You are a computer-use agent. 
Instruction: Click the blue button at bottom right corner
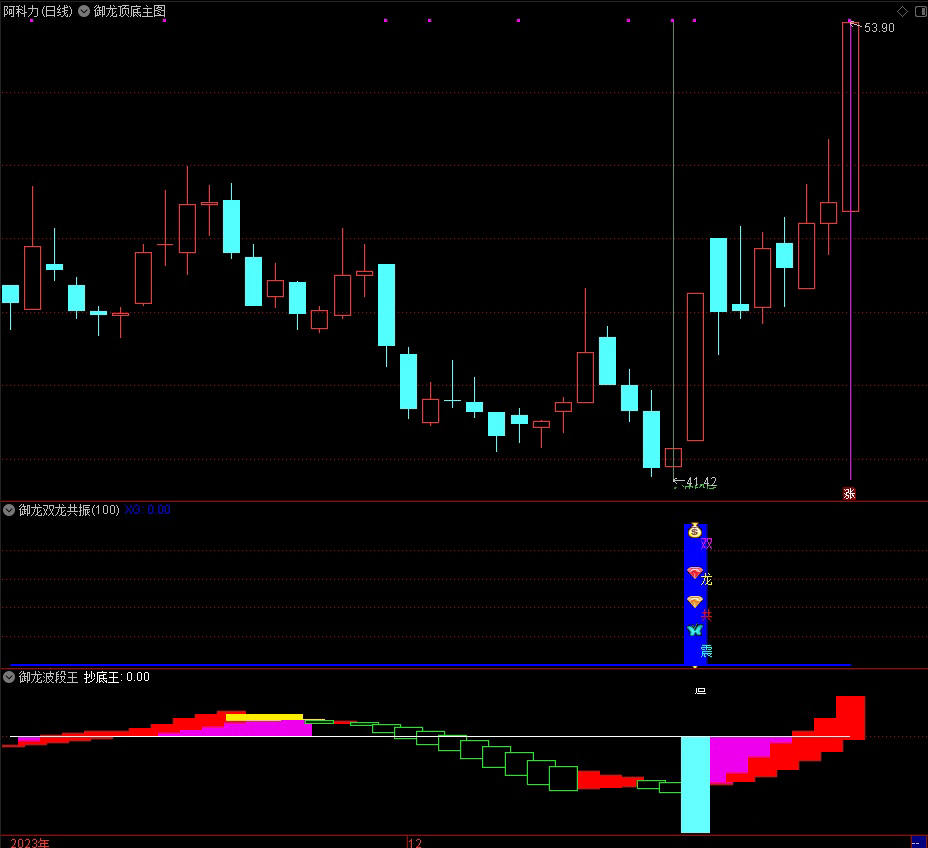(917, 842)
